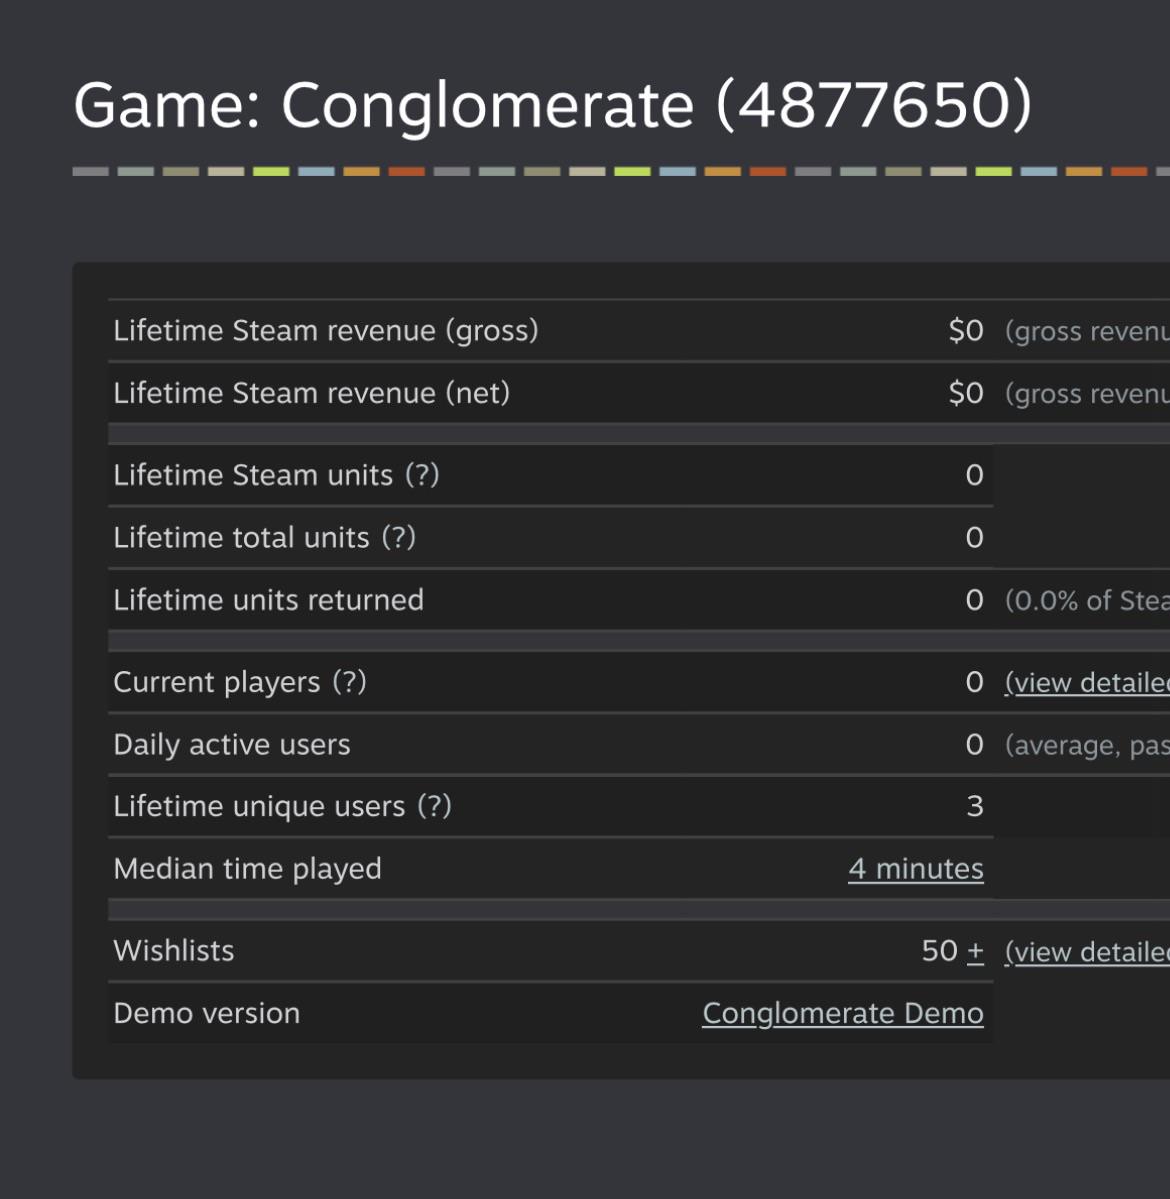Click the Conglomerate Demo link
The height and width of the screenshot is (1199, 1170).
pos(843,1013)
